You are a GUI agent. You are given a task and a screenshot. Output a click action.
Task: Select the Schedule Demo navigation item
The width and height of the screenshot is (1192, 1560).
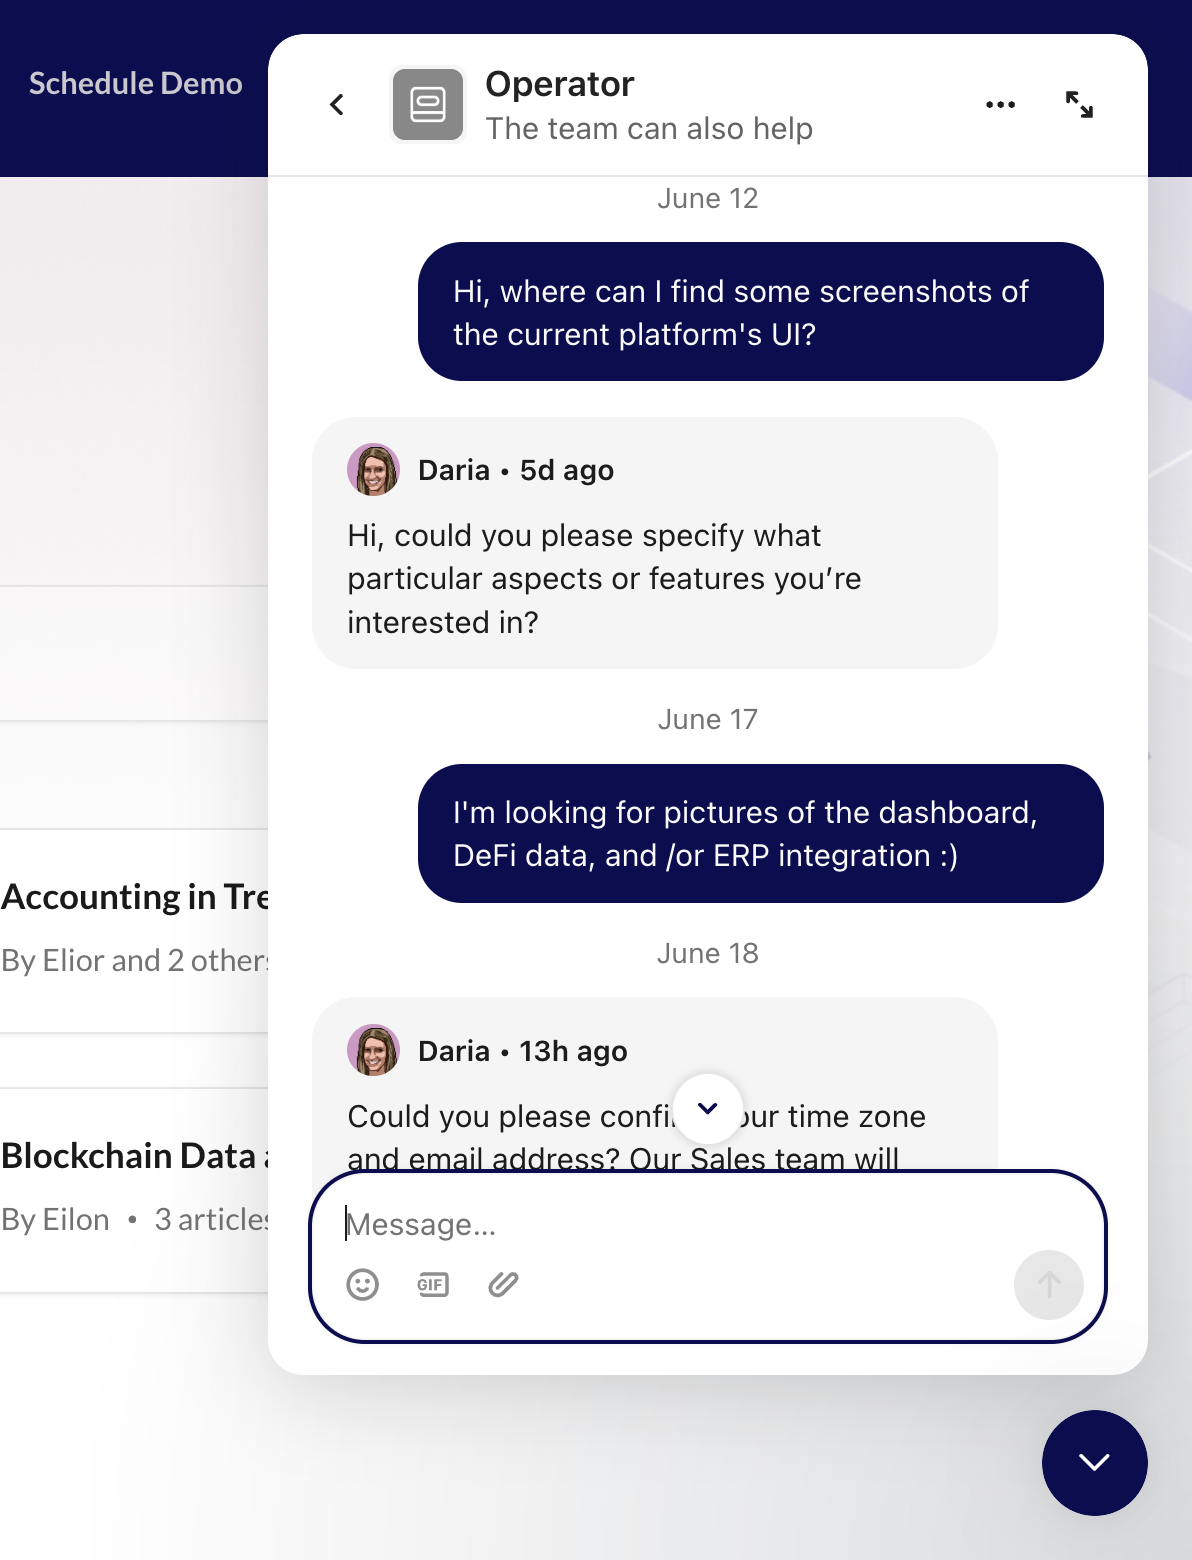pos(136,83)
